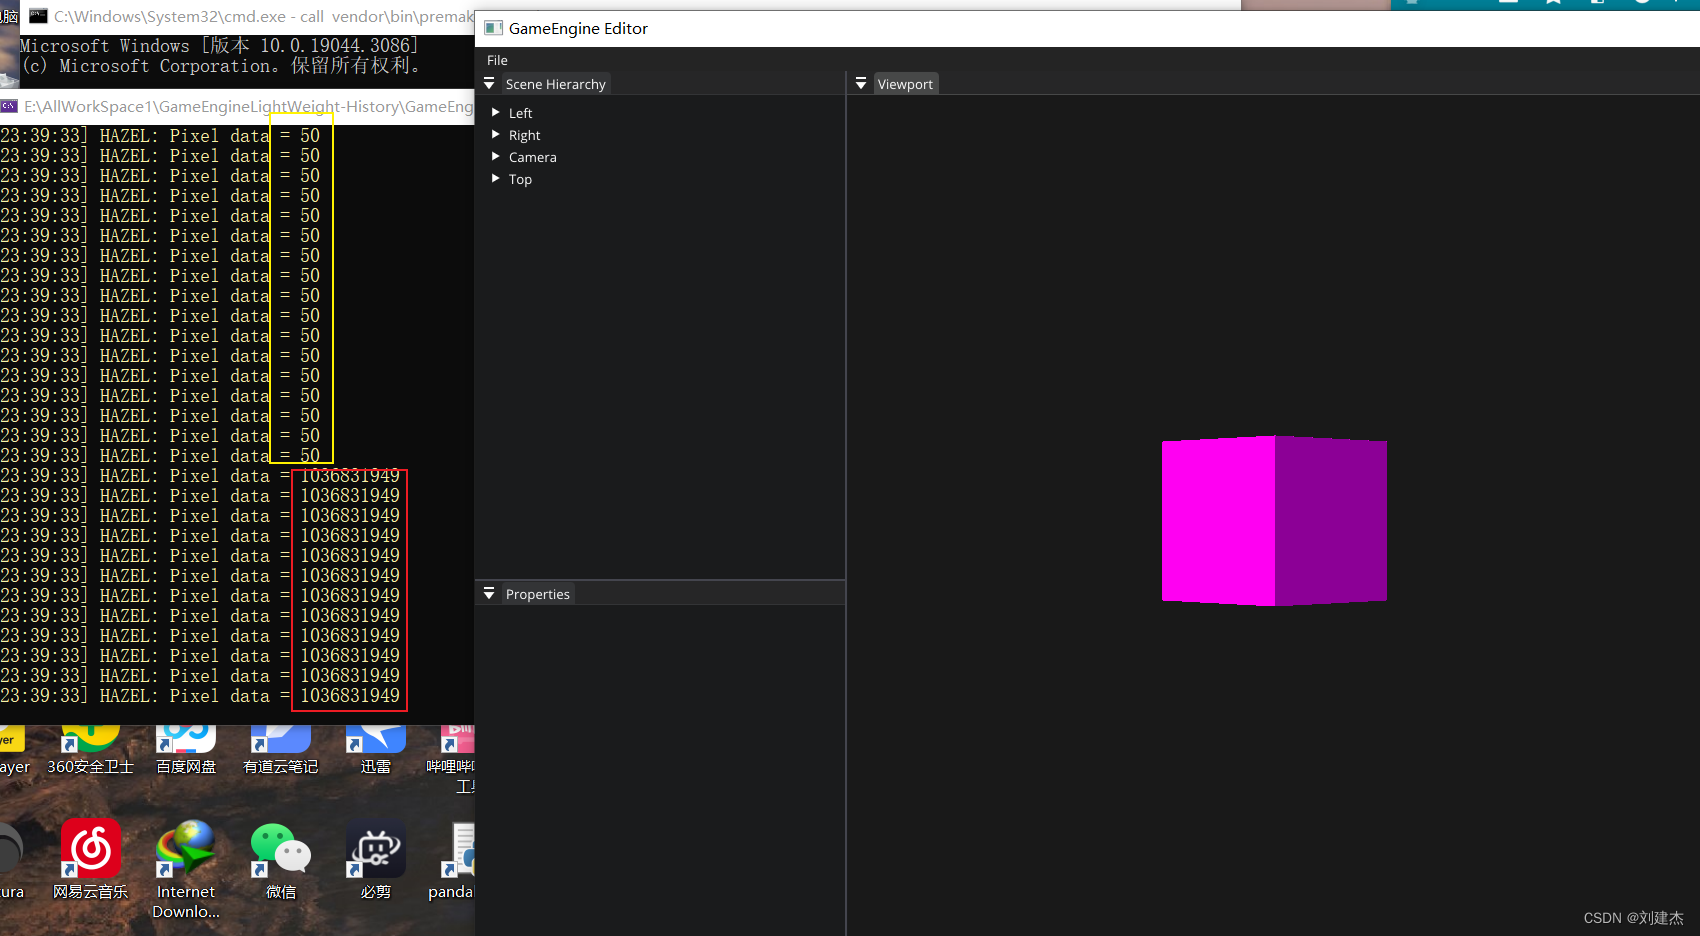Expand the Left entity node
Screen dimensions: 1700x936
(495, 113)
